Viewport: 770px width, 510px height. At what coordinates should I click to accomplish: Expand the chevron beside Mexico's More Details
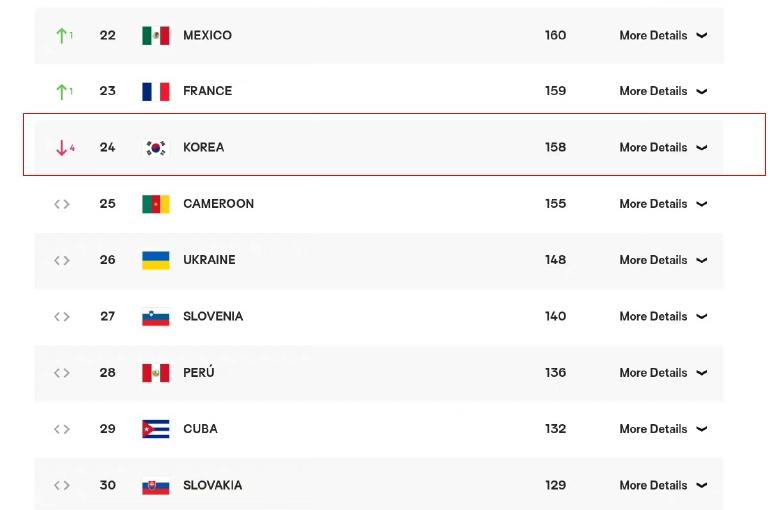tap(702, 35)
